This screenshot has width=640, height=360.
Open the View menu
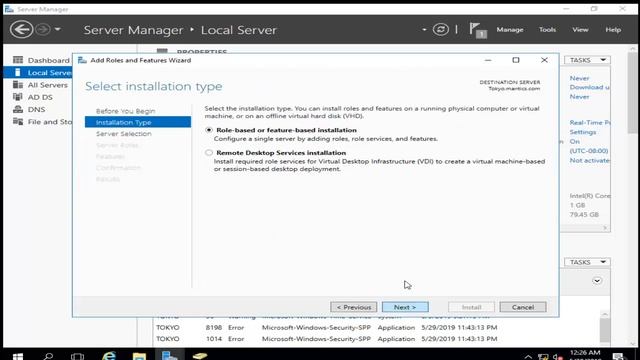point(580,30)
